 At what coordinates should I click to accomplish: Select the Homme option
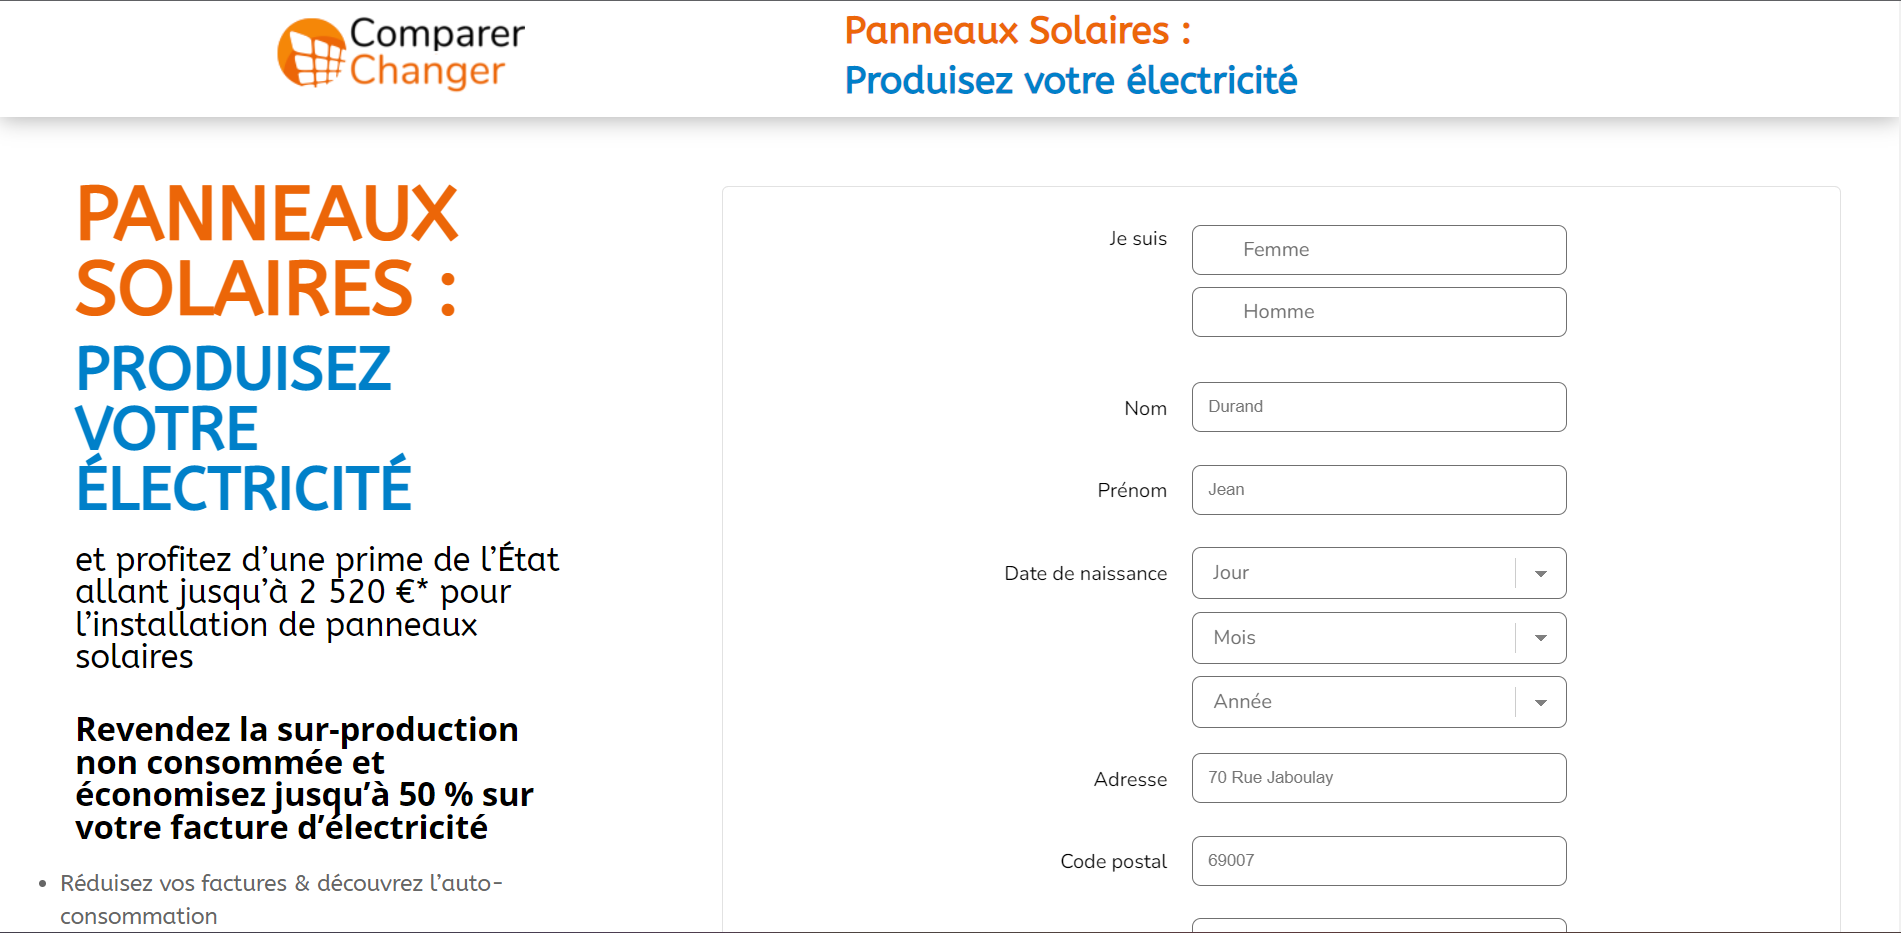click(1379, 312)
